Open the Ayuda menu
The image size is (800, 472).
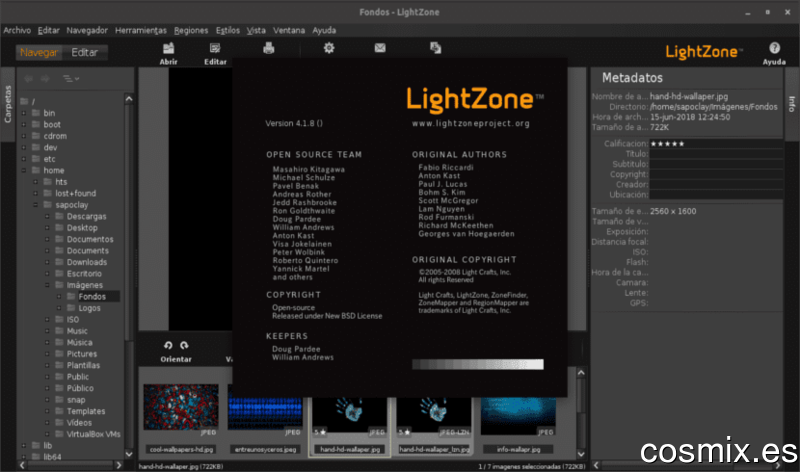[x=324, y=30]
